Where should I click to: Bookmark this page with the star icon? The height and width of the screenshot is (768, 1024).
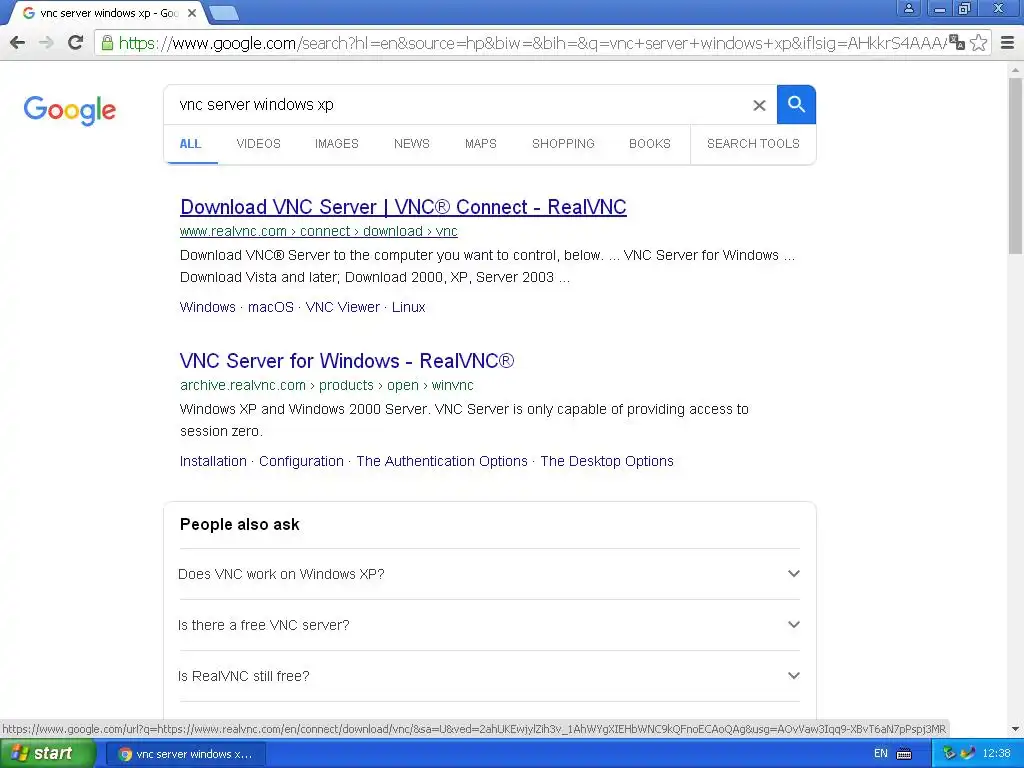pyautogui.click(x=978, y=43)
